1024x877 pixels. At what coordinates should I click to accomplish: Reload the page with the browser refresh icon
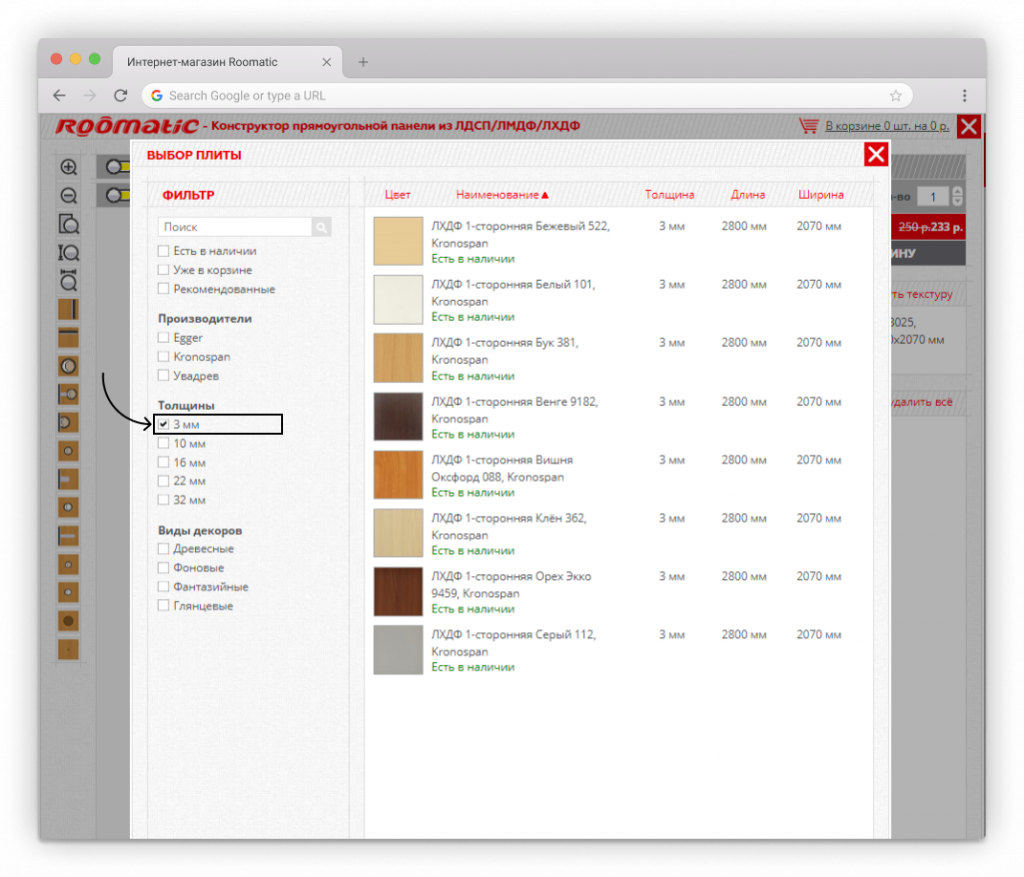coord(120,96)
